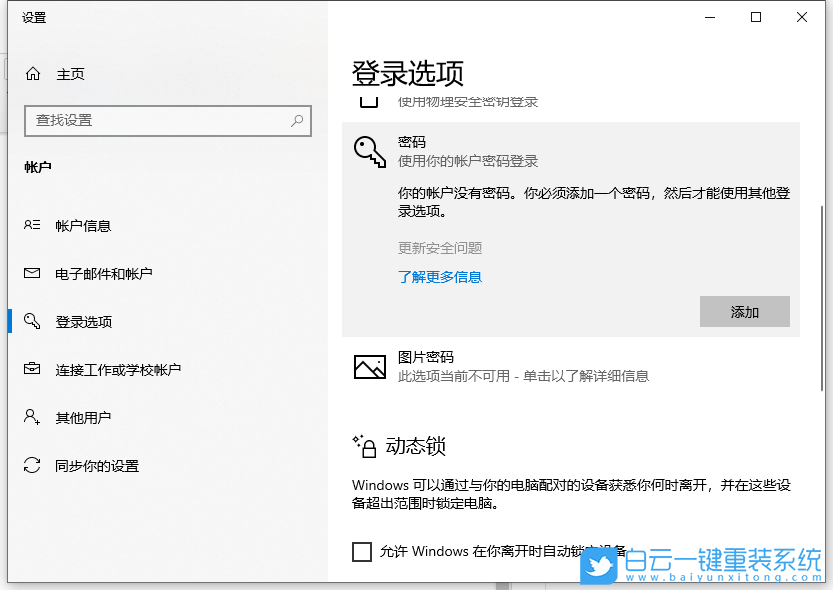Enable 允许 Windows 在你离开时自动锁定设备
The height and width of the screenshot is (590, 833).
coord(362,551)
